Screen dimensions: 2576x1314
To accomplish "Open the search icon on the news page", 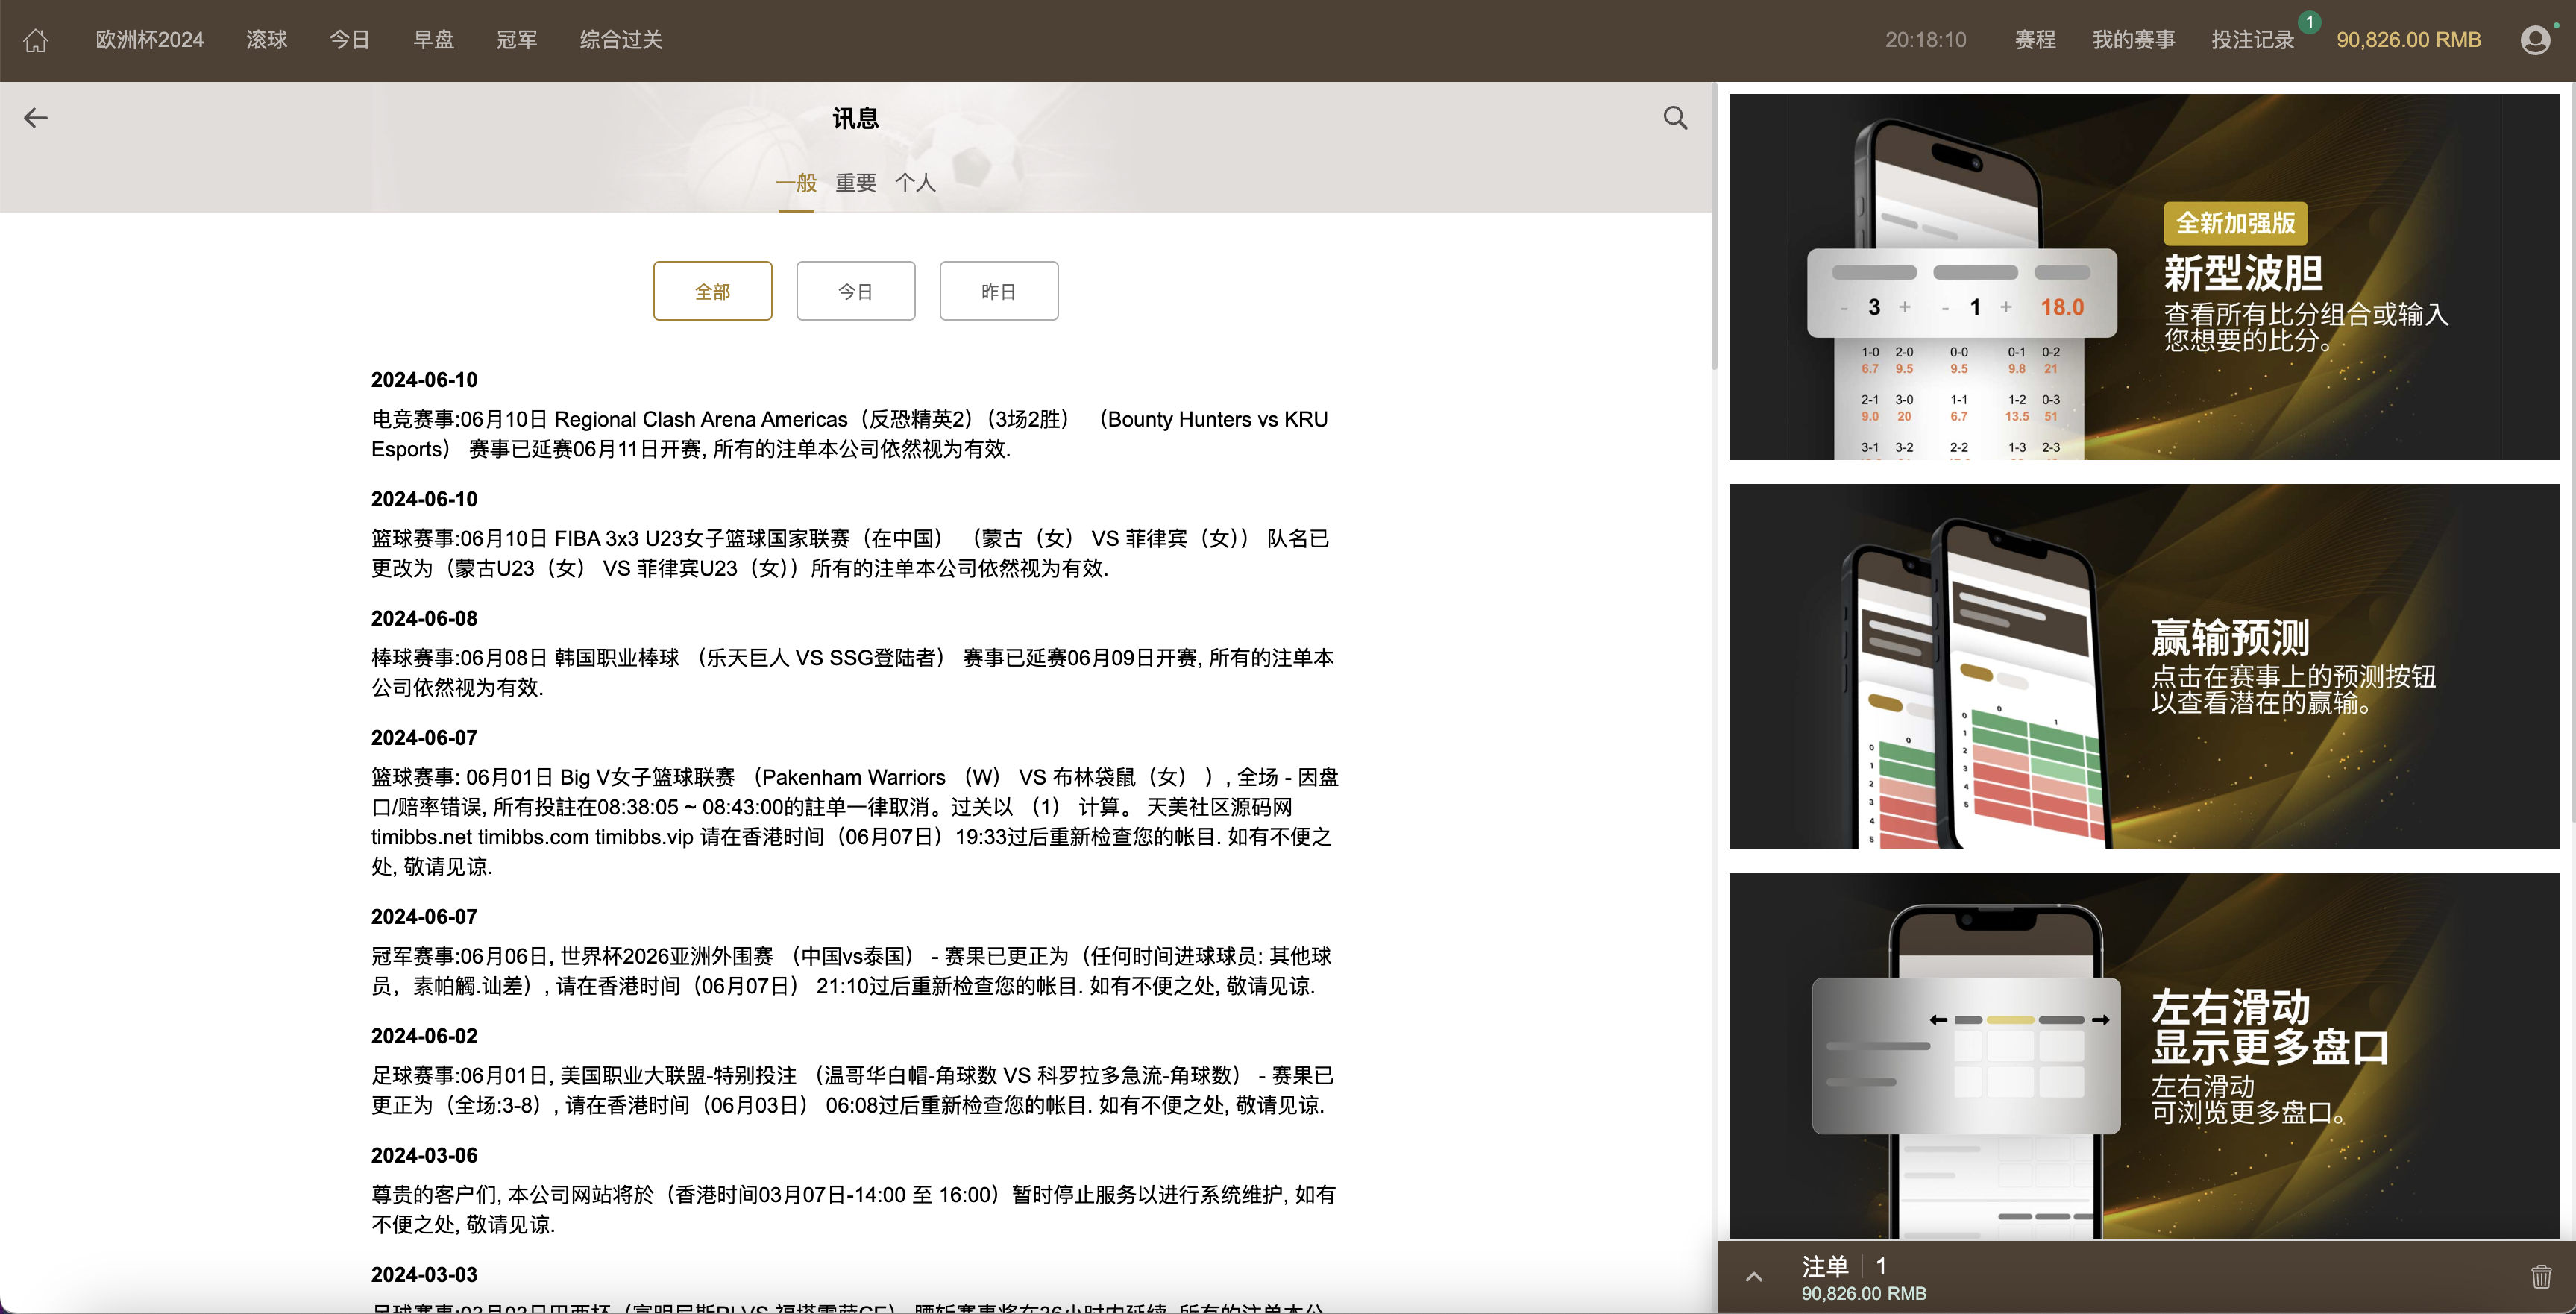I will (x=1676, y=117).
